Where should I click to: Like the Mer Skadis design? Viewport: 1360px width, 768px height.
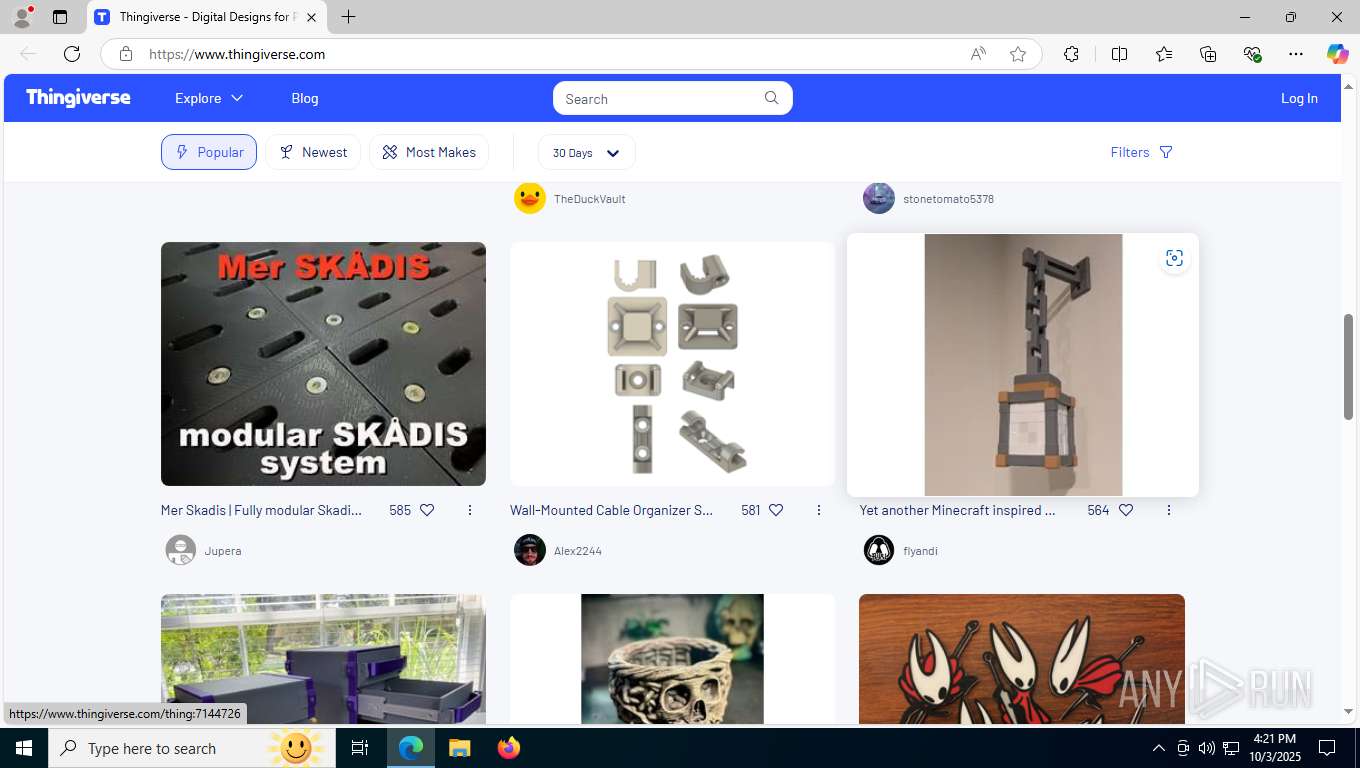point(427,510)
